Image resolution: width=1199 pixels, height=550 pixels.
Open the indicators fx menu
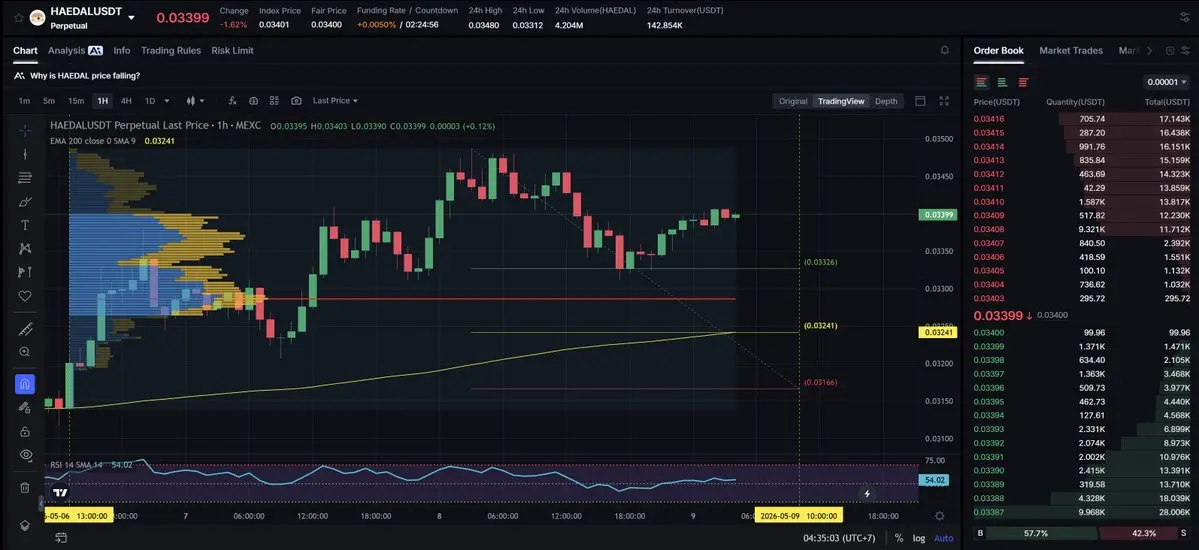point(232,101)
